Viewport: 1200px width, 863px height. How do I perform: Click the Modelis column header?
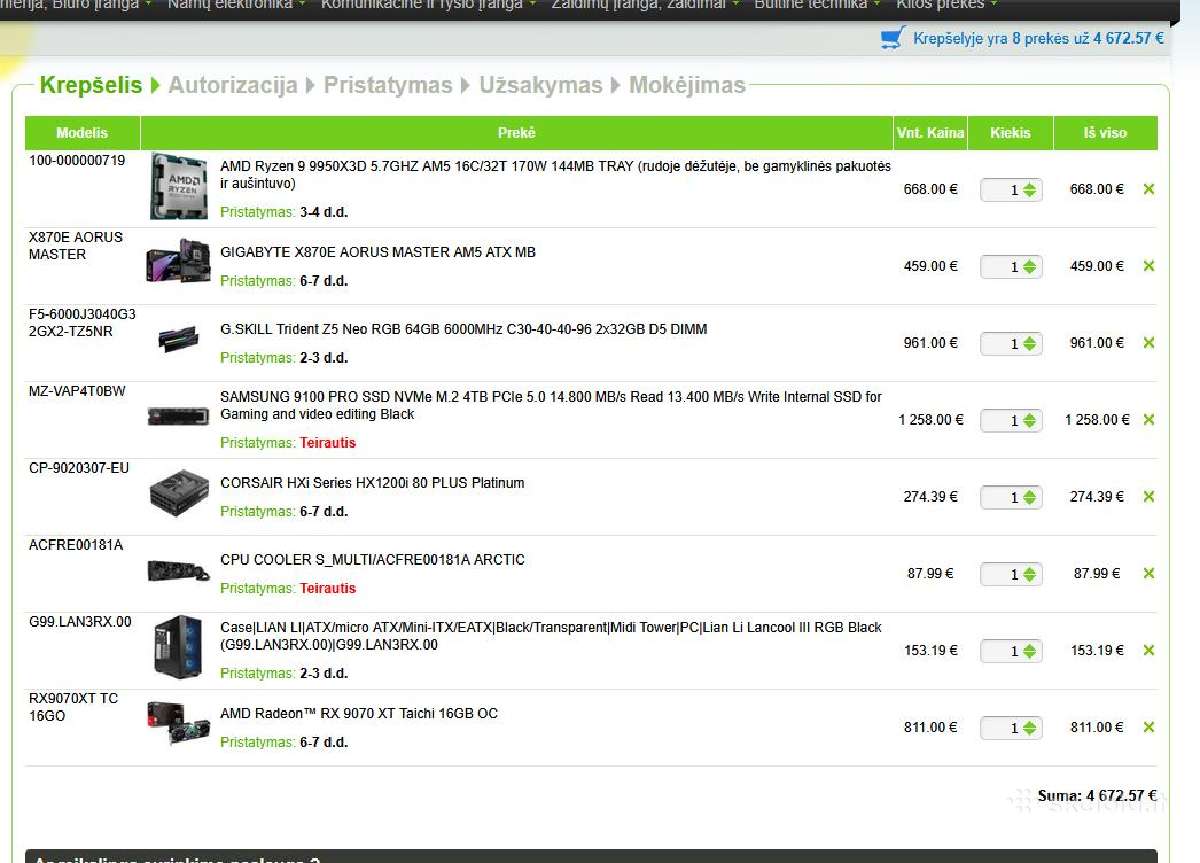pos(82,133)
